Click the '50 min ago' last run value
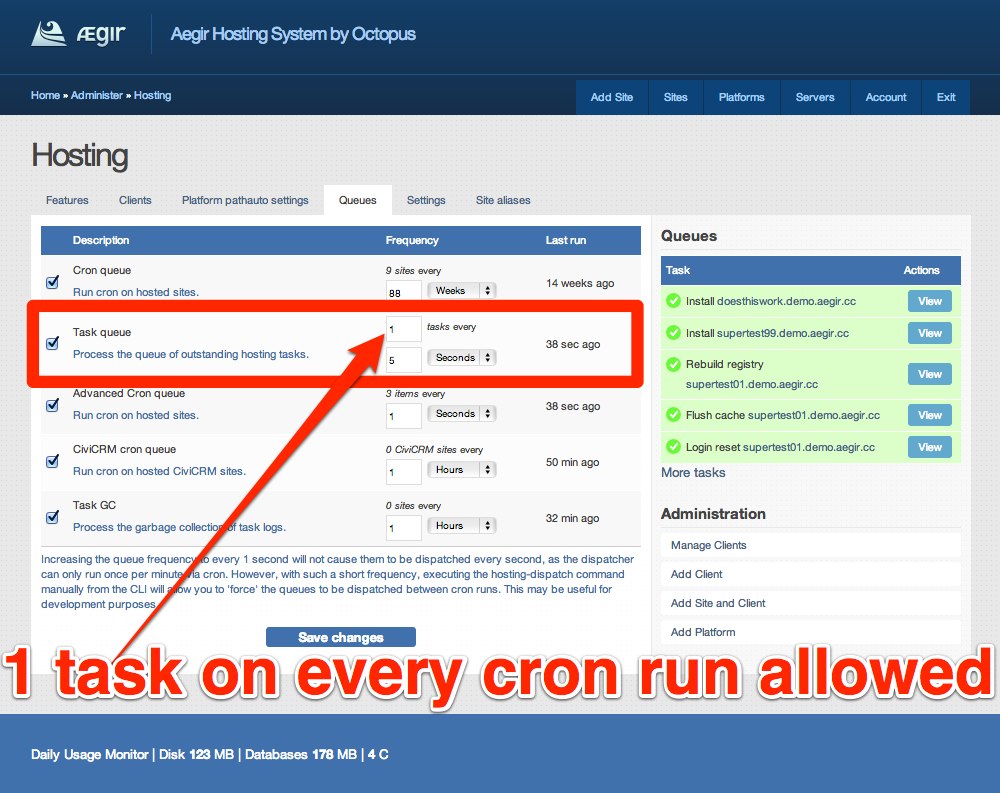This screenshot has width=1000, height=793. tap(572, 462)
